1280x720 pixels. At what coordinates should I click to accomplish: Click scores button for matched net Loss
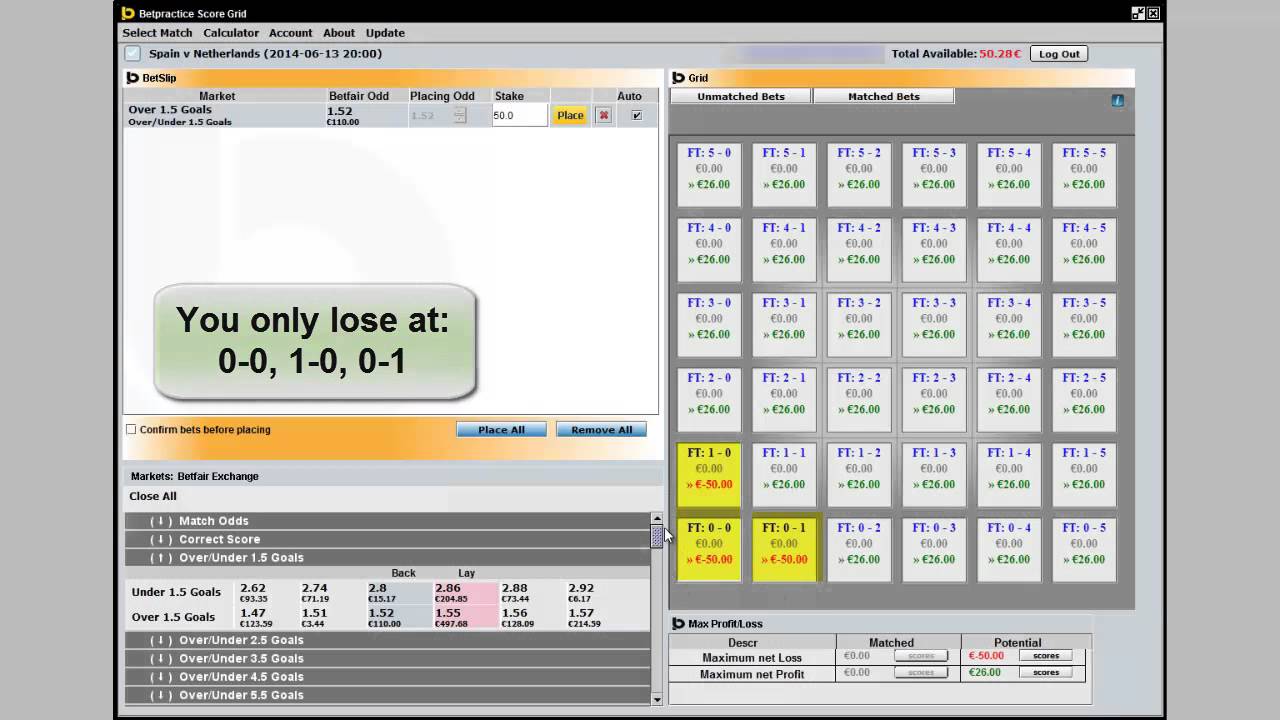921,656
